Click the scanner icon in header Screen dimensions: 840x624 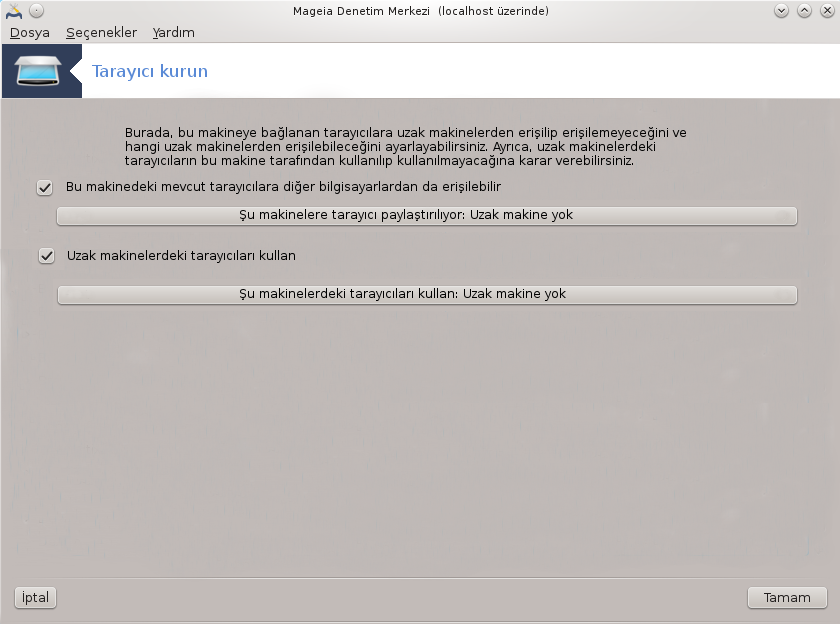(38, 71)
